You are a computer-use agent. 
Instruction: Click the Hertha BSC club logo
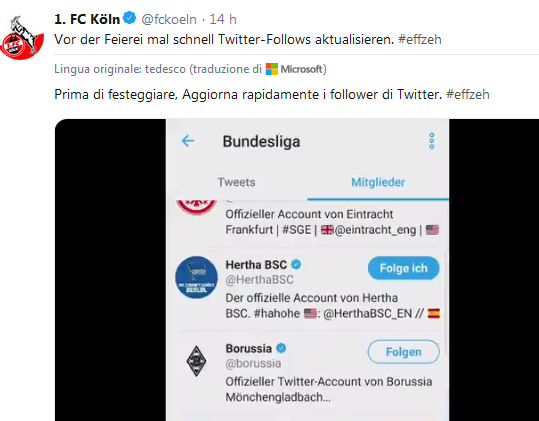196,277
